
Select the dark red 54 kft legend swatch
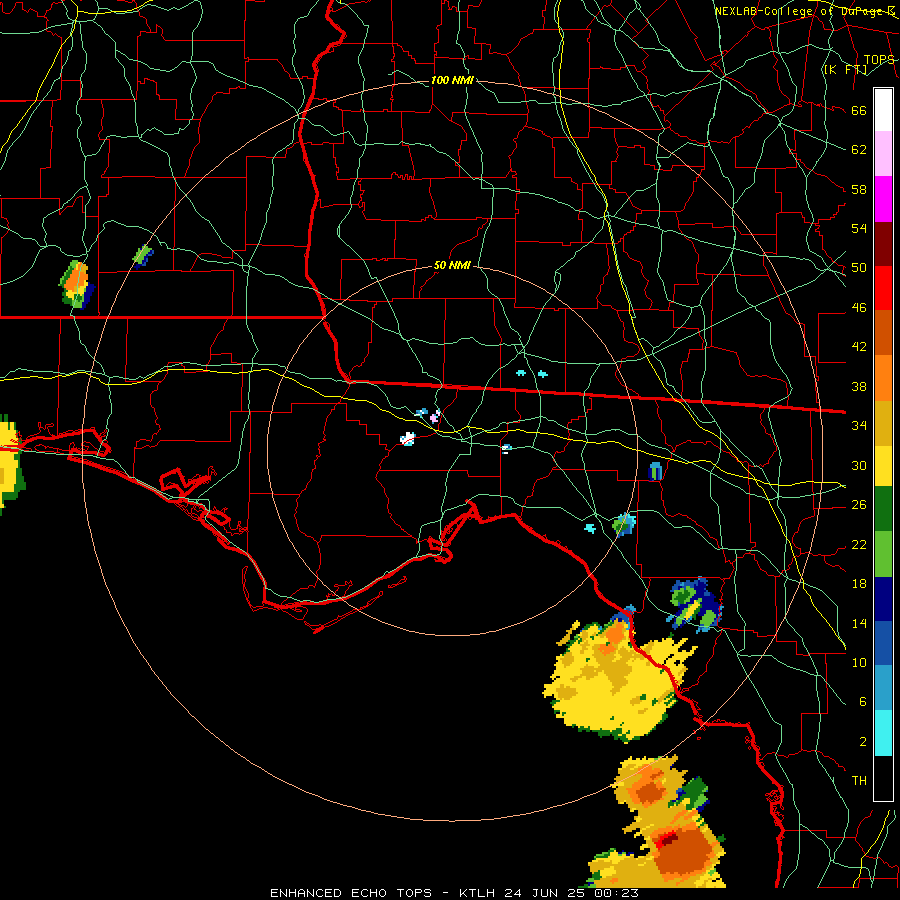tap(883, 243)
